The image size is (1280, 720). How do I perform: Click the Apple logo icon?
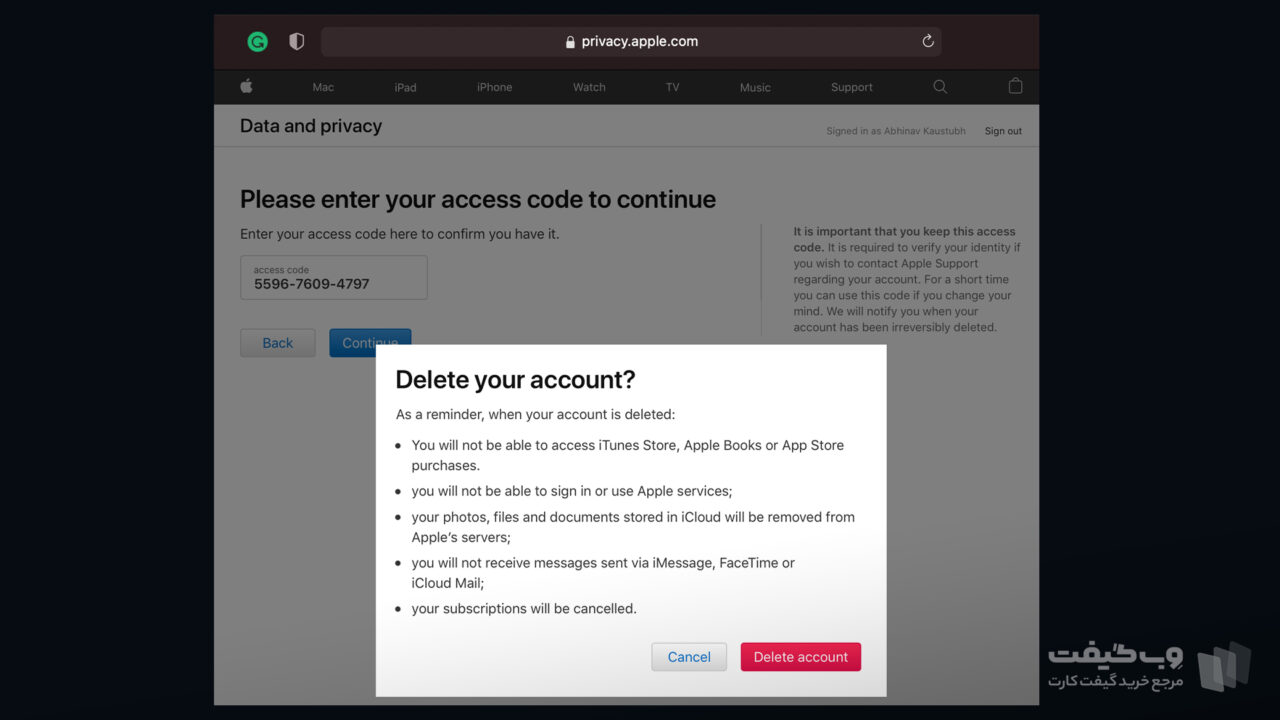tap(246, 86)
